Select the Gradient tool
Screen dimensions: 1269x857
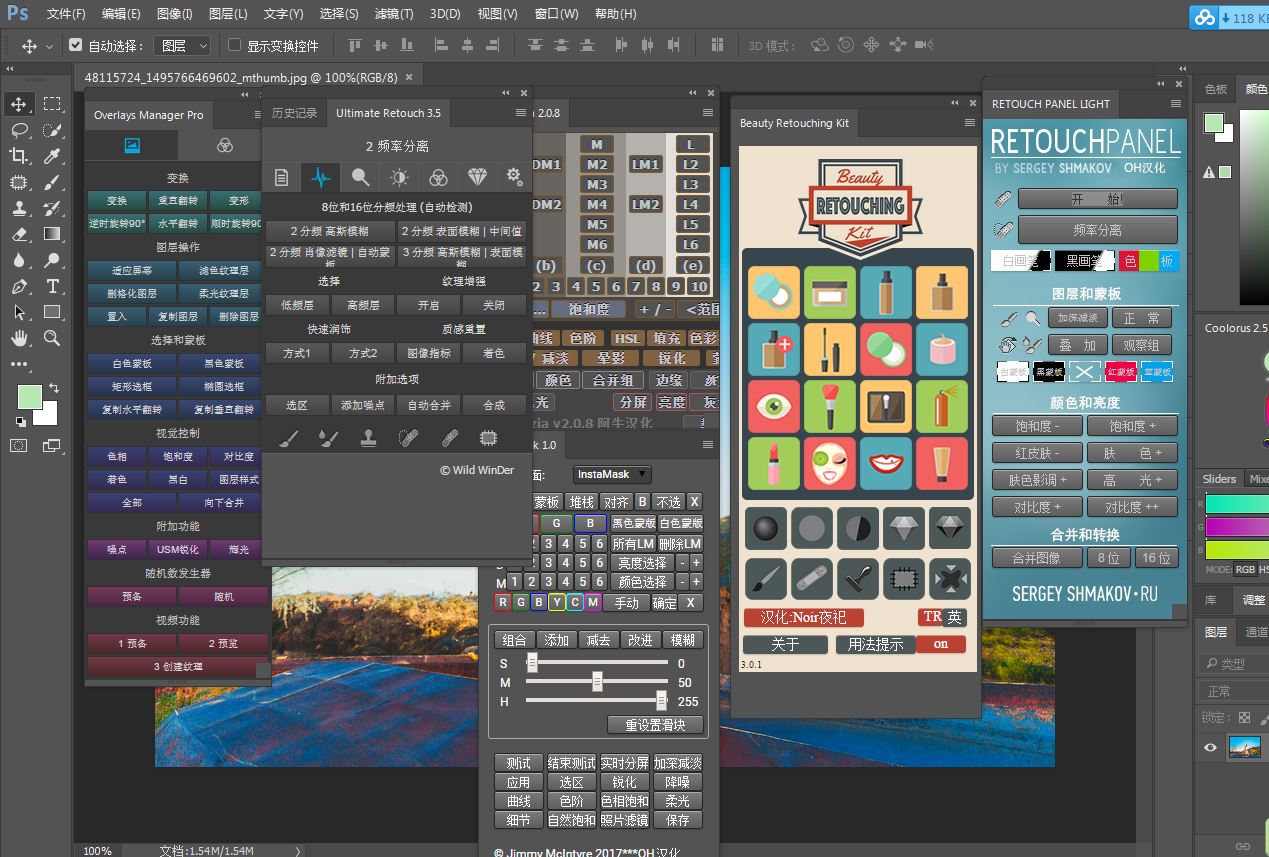click(52, 234)
